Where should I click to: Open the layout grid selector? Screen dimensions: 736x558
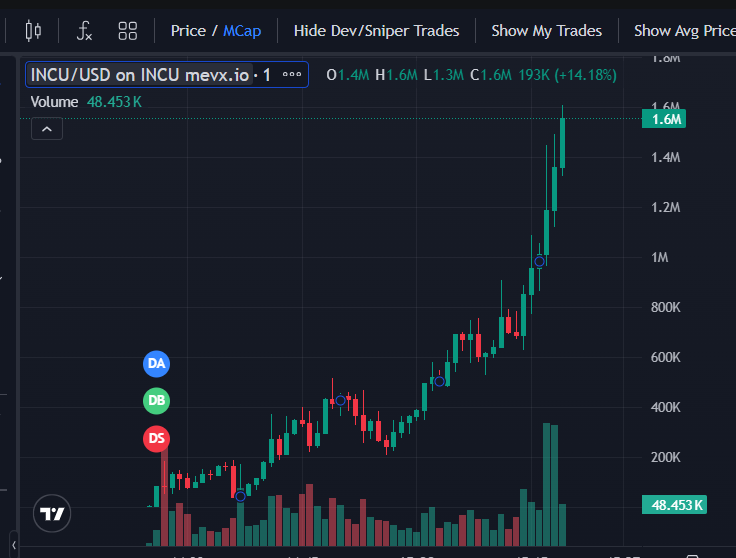pyautogui.click(x=128, y=31)
